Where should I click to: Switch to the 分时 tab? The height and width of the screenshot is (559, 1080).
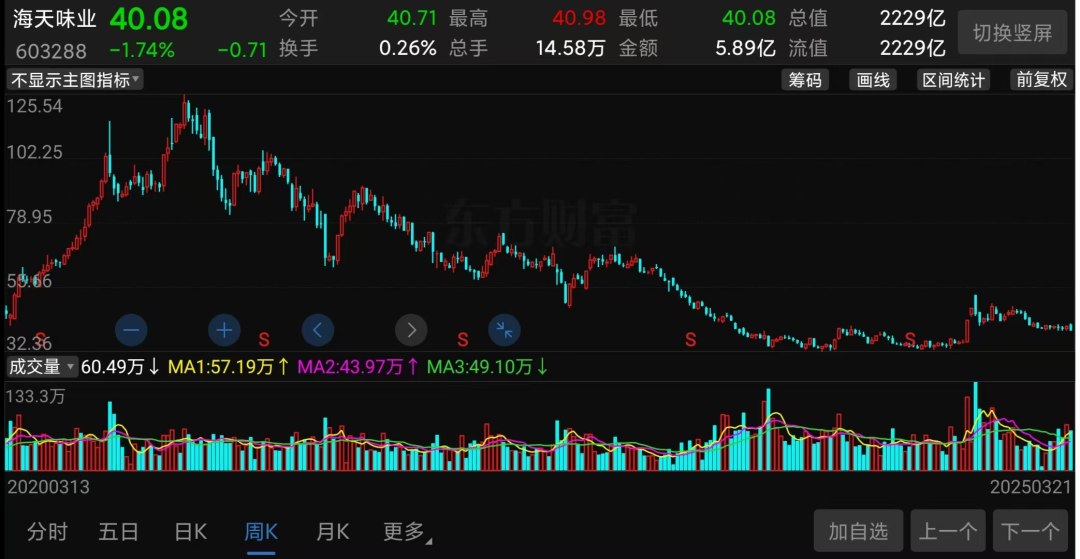pos(47,531)
